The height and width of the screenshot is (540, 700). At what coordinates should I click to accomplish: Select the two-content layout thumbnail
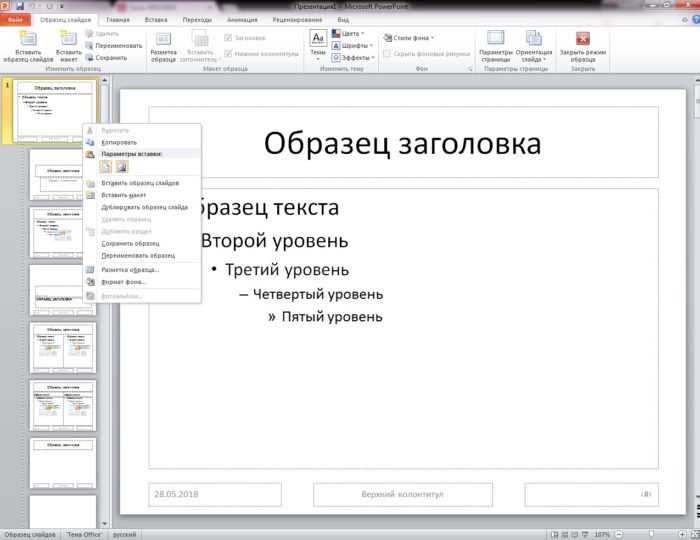tap(63, 348)
